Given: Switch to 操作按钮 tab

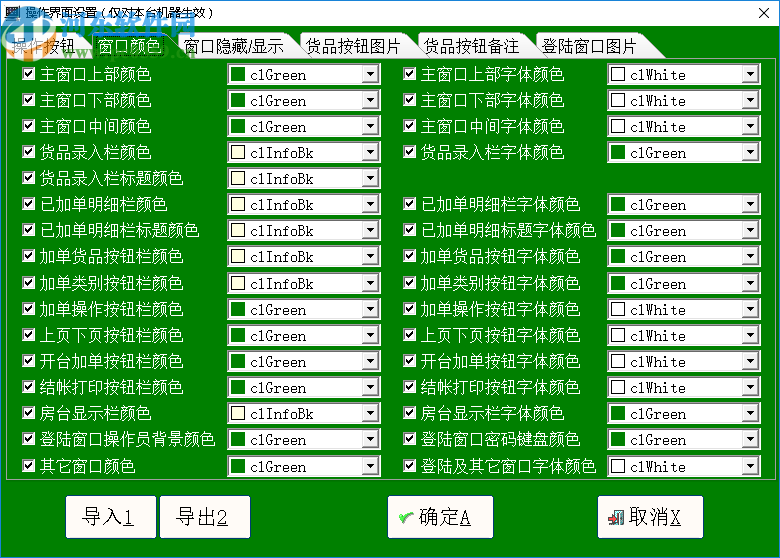Looking at the screenshot, I should click(x=44, y=46).
